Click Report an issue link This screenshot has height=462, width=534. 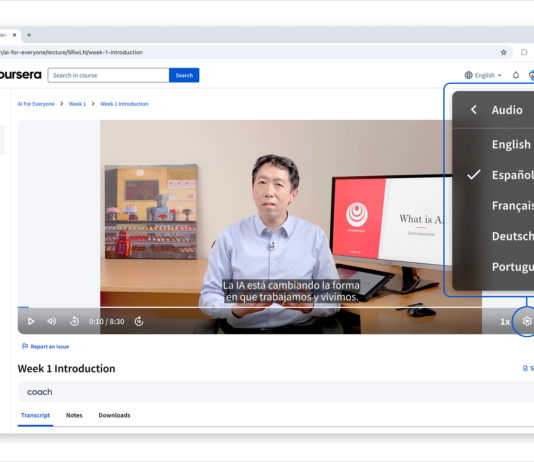[x=46, y=347]
